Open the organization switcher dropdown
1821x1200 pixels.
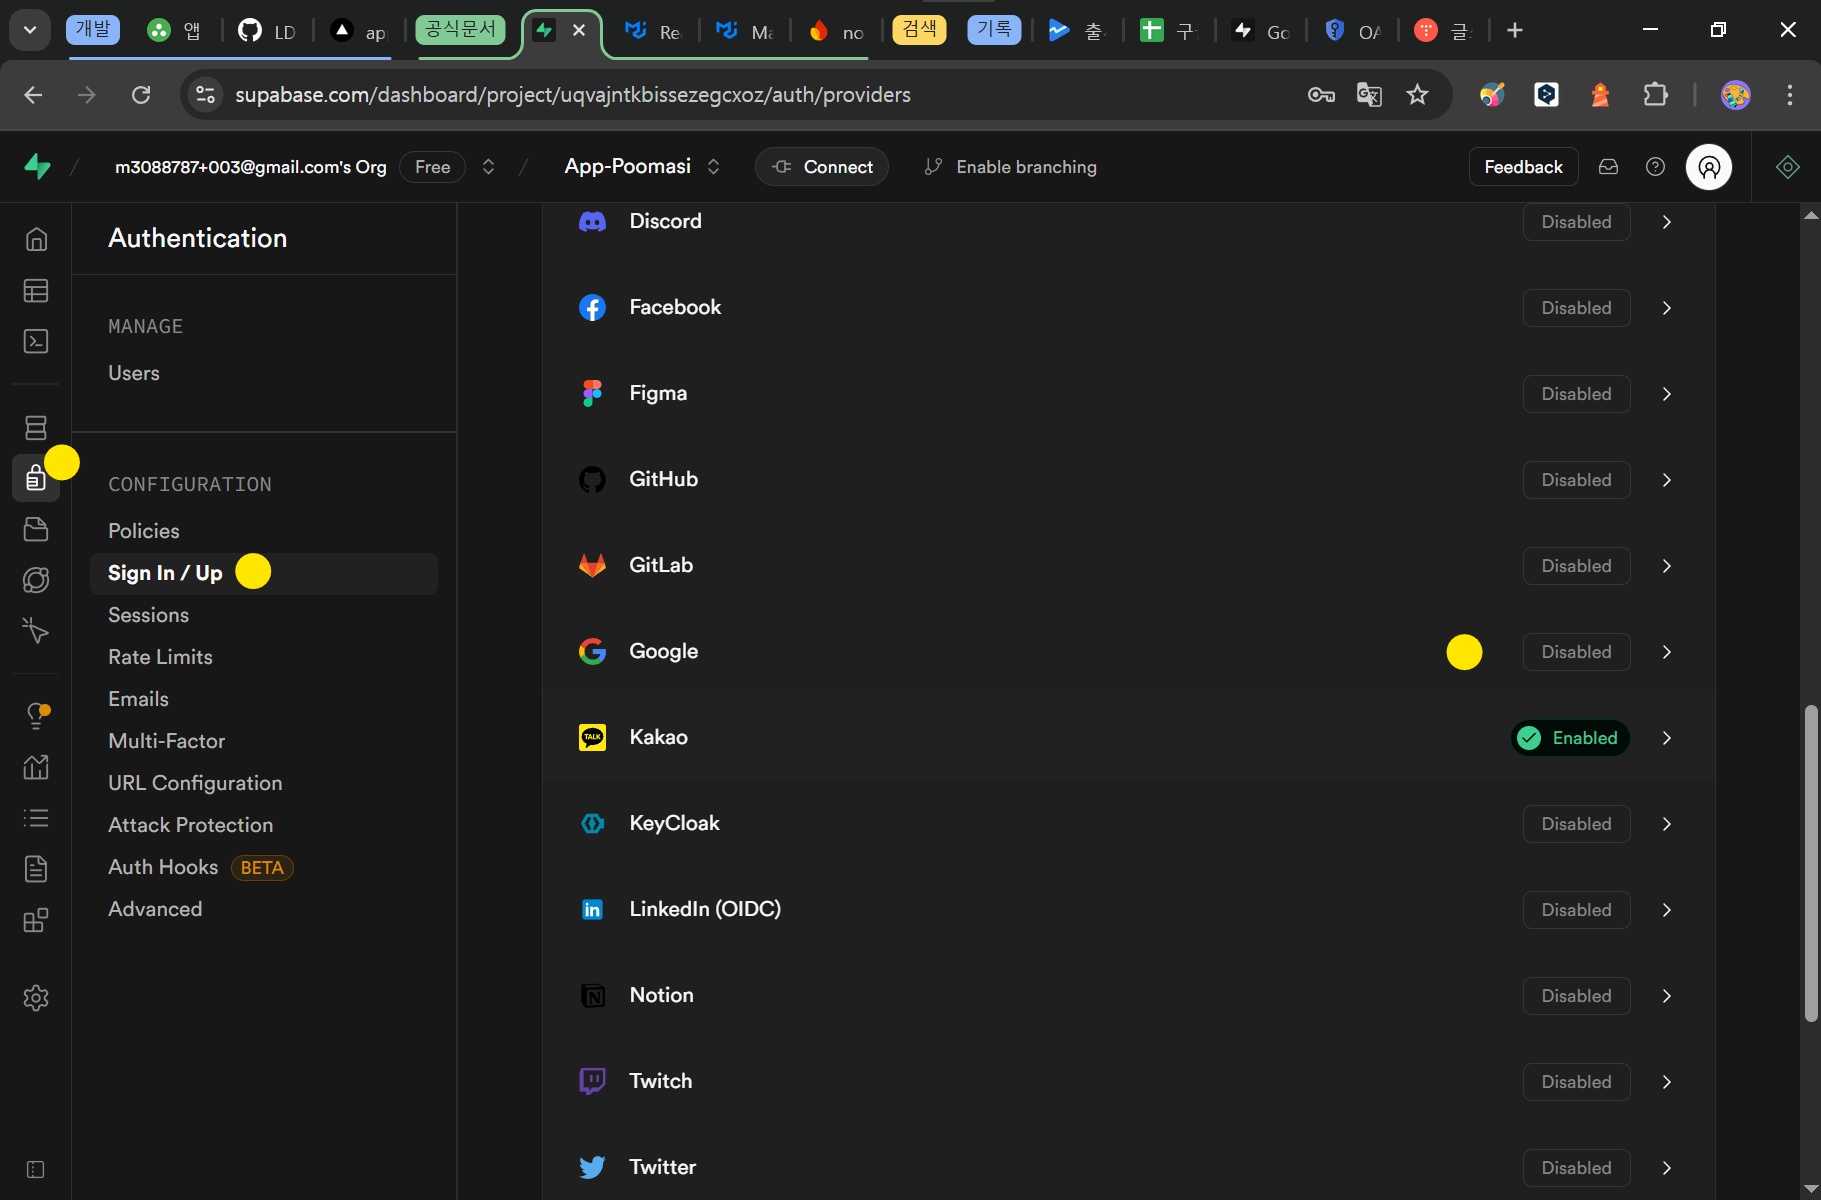tap(488, 167)
